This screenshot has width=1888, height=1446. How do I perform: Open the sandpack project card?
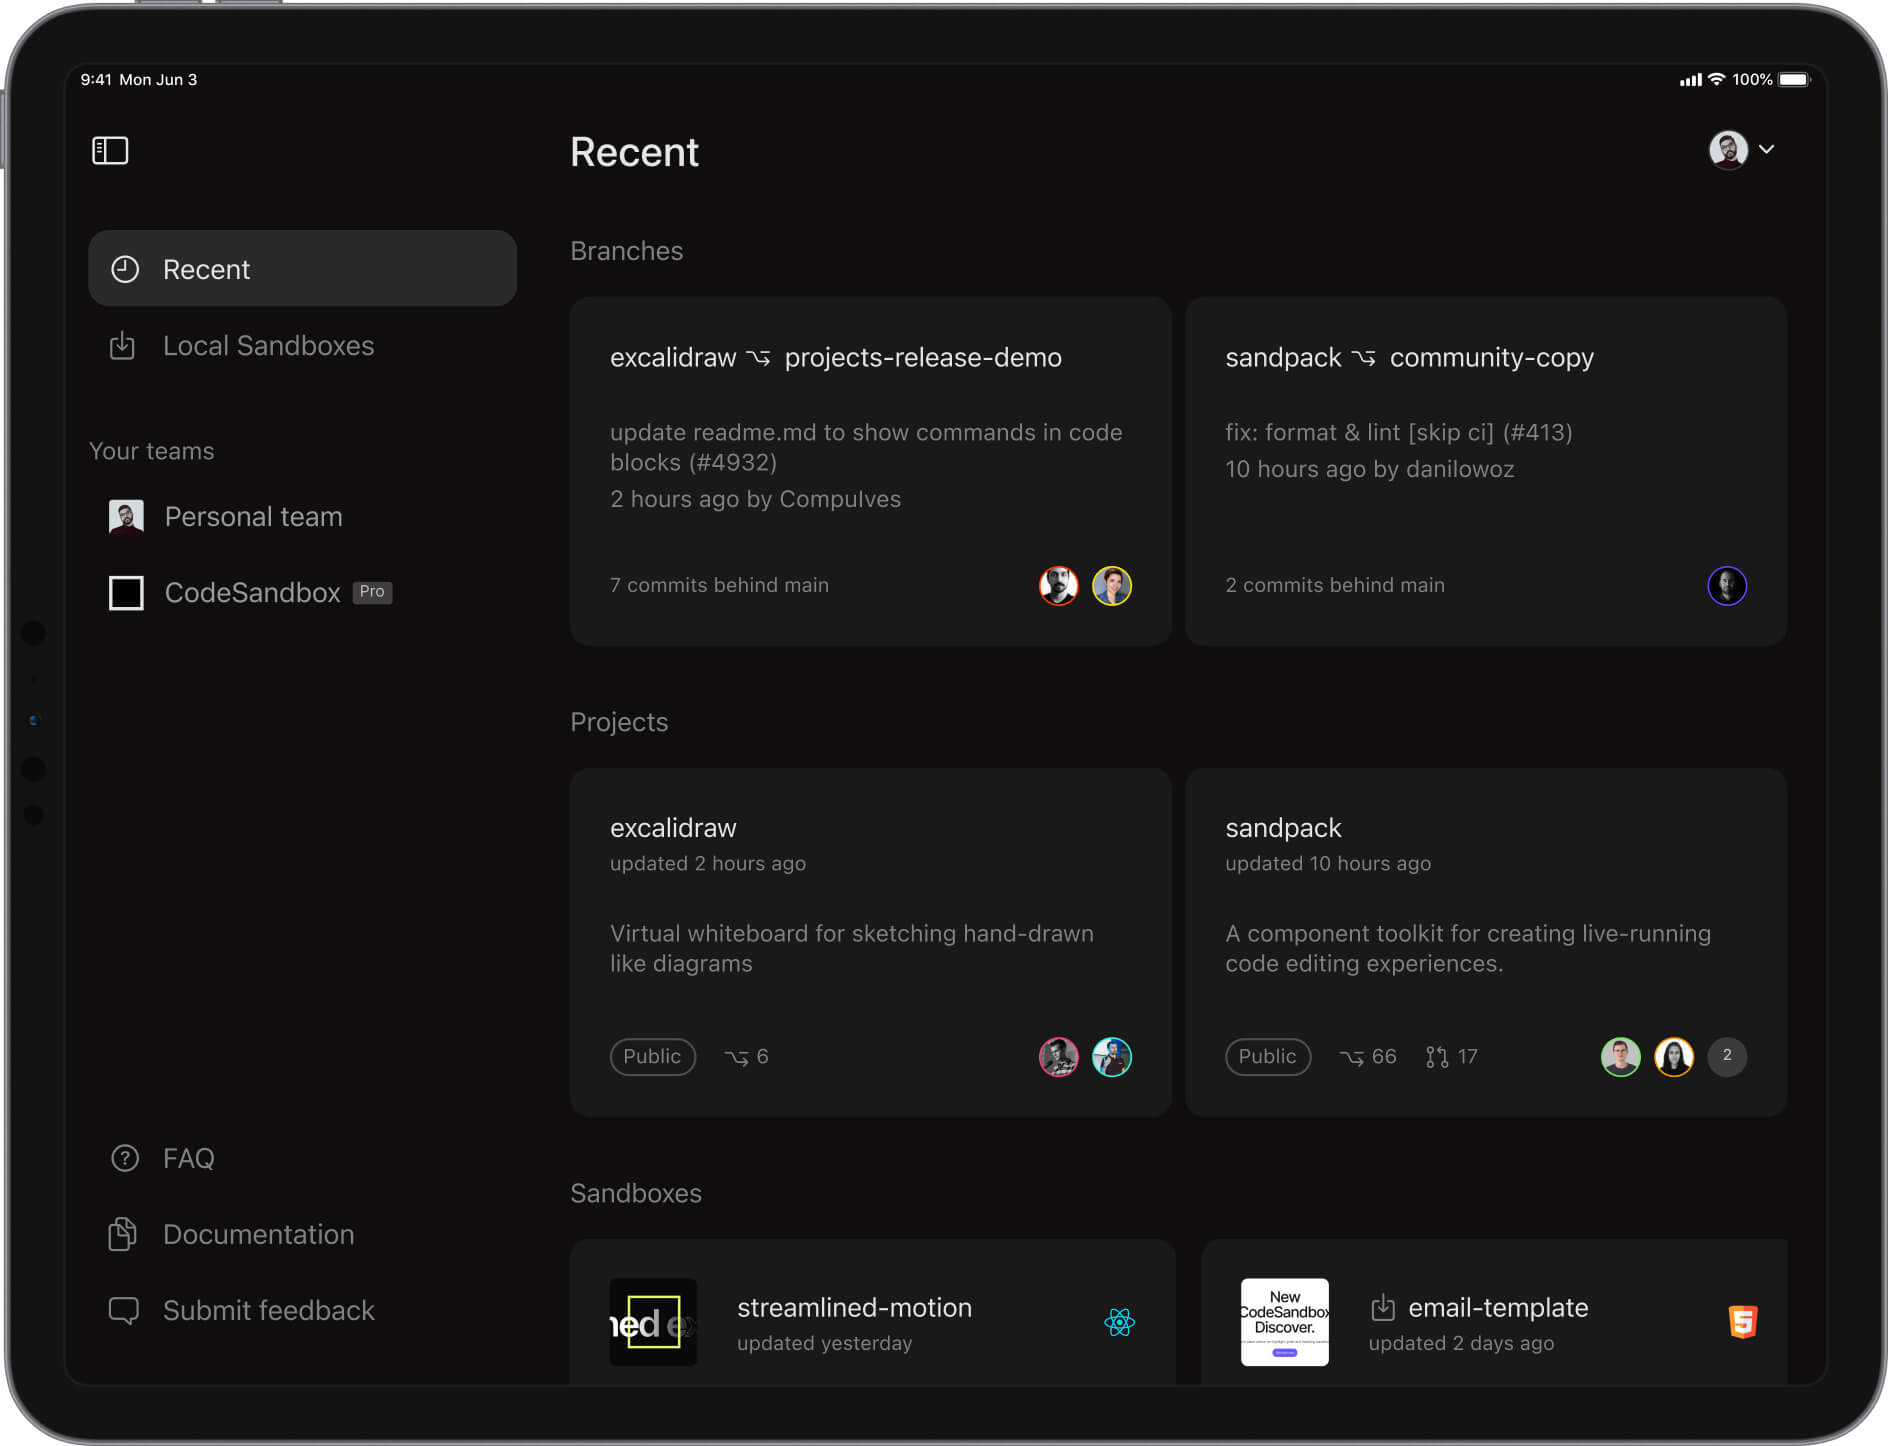click(x=1485, y=940)
